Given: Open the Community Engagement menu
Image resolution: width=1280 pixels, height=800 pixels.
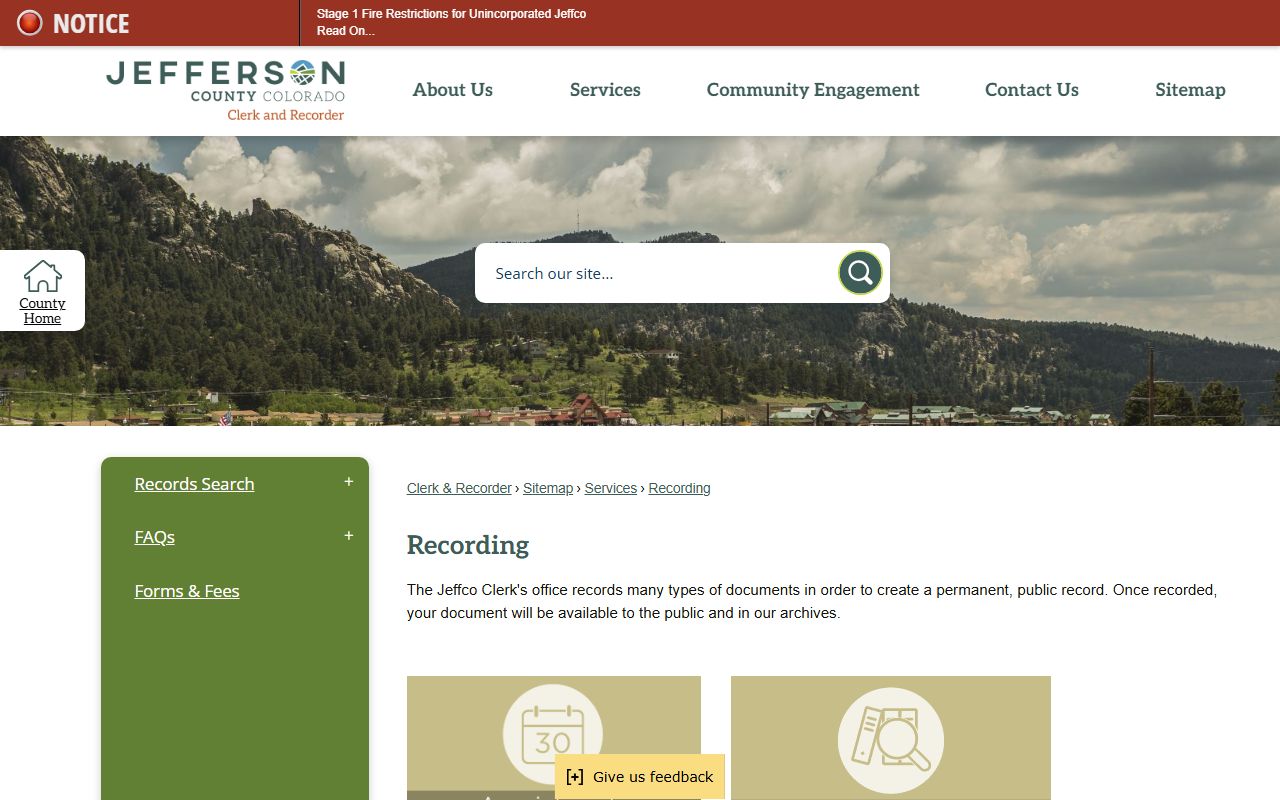Looking at the screenshot, I should (813, 90).
